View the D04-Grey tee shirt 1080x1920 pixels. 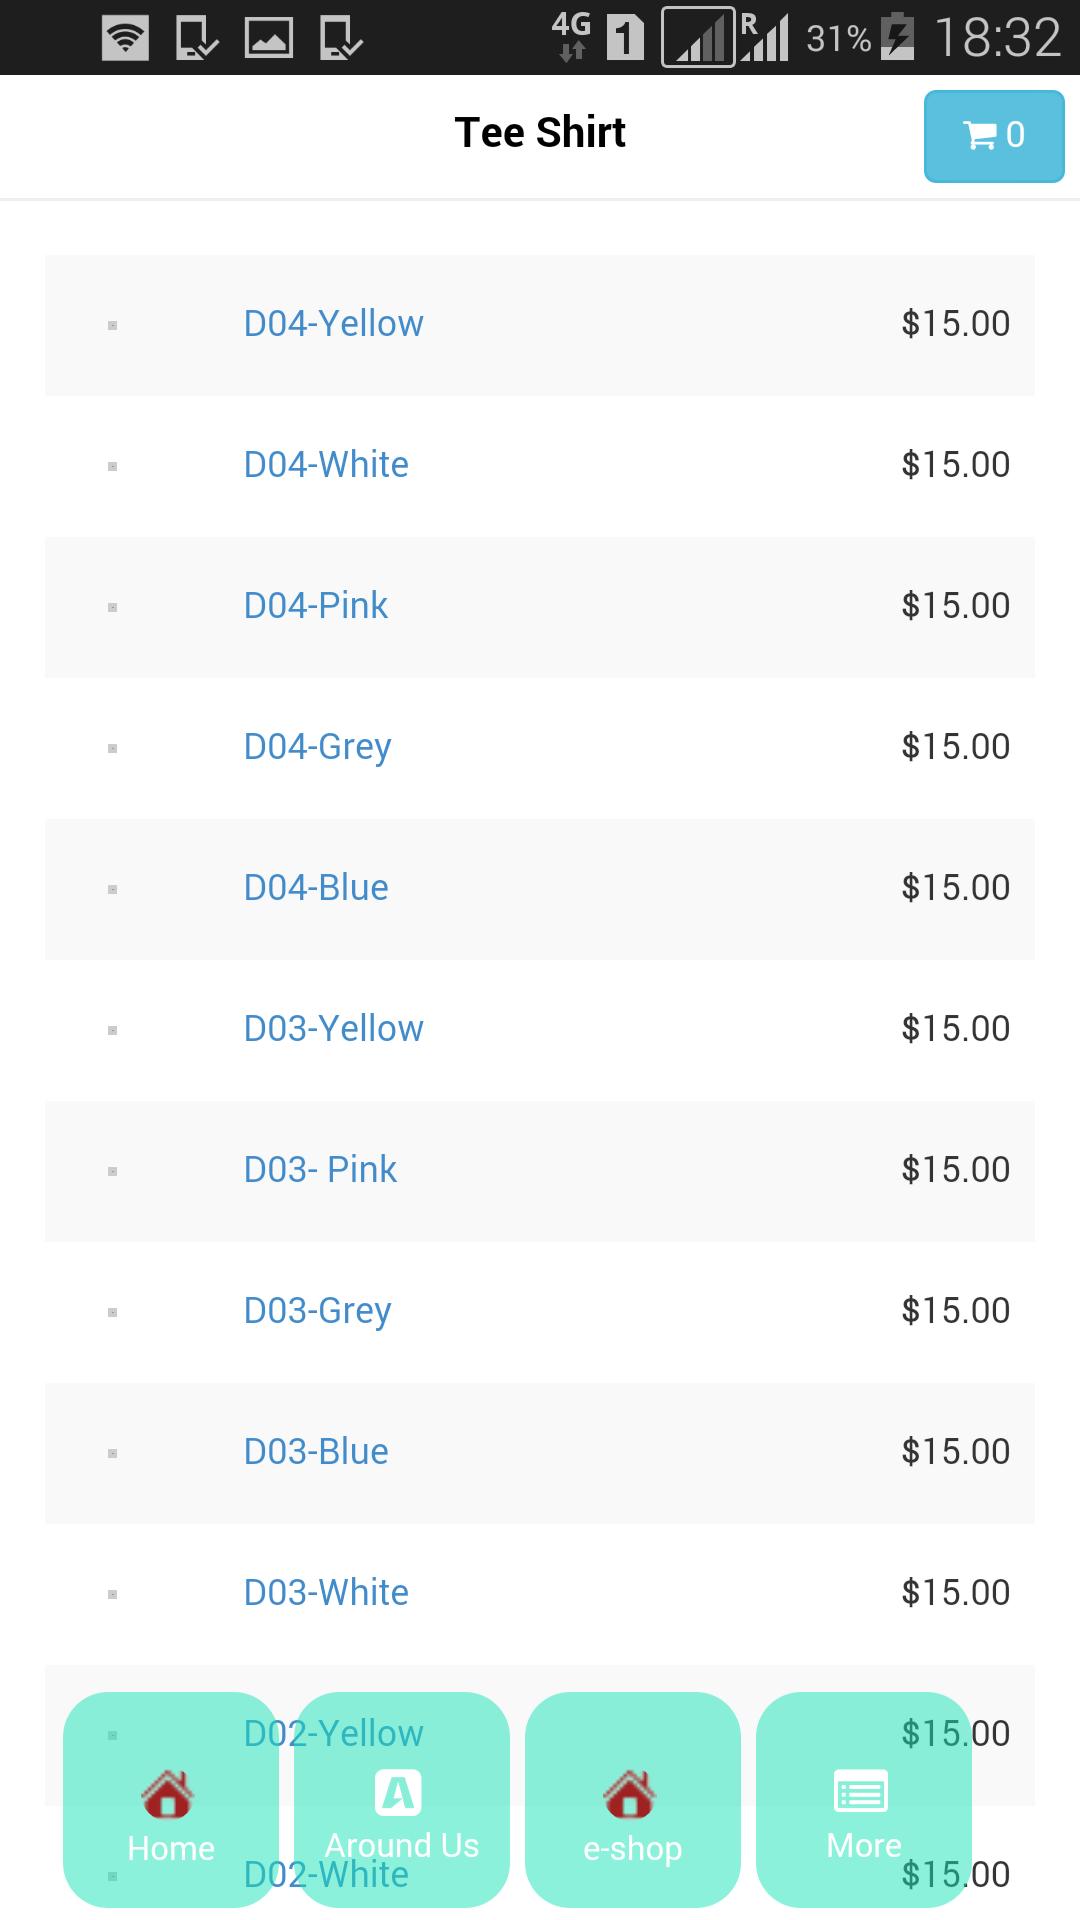(317, 747)
